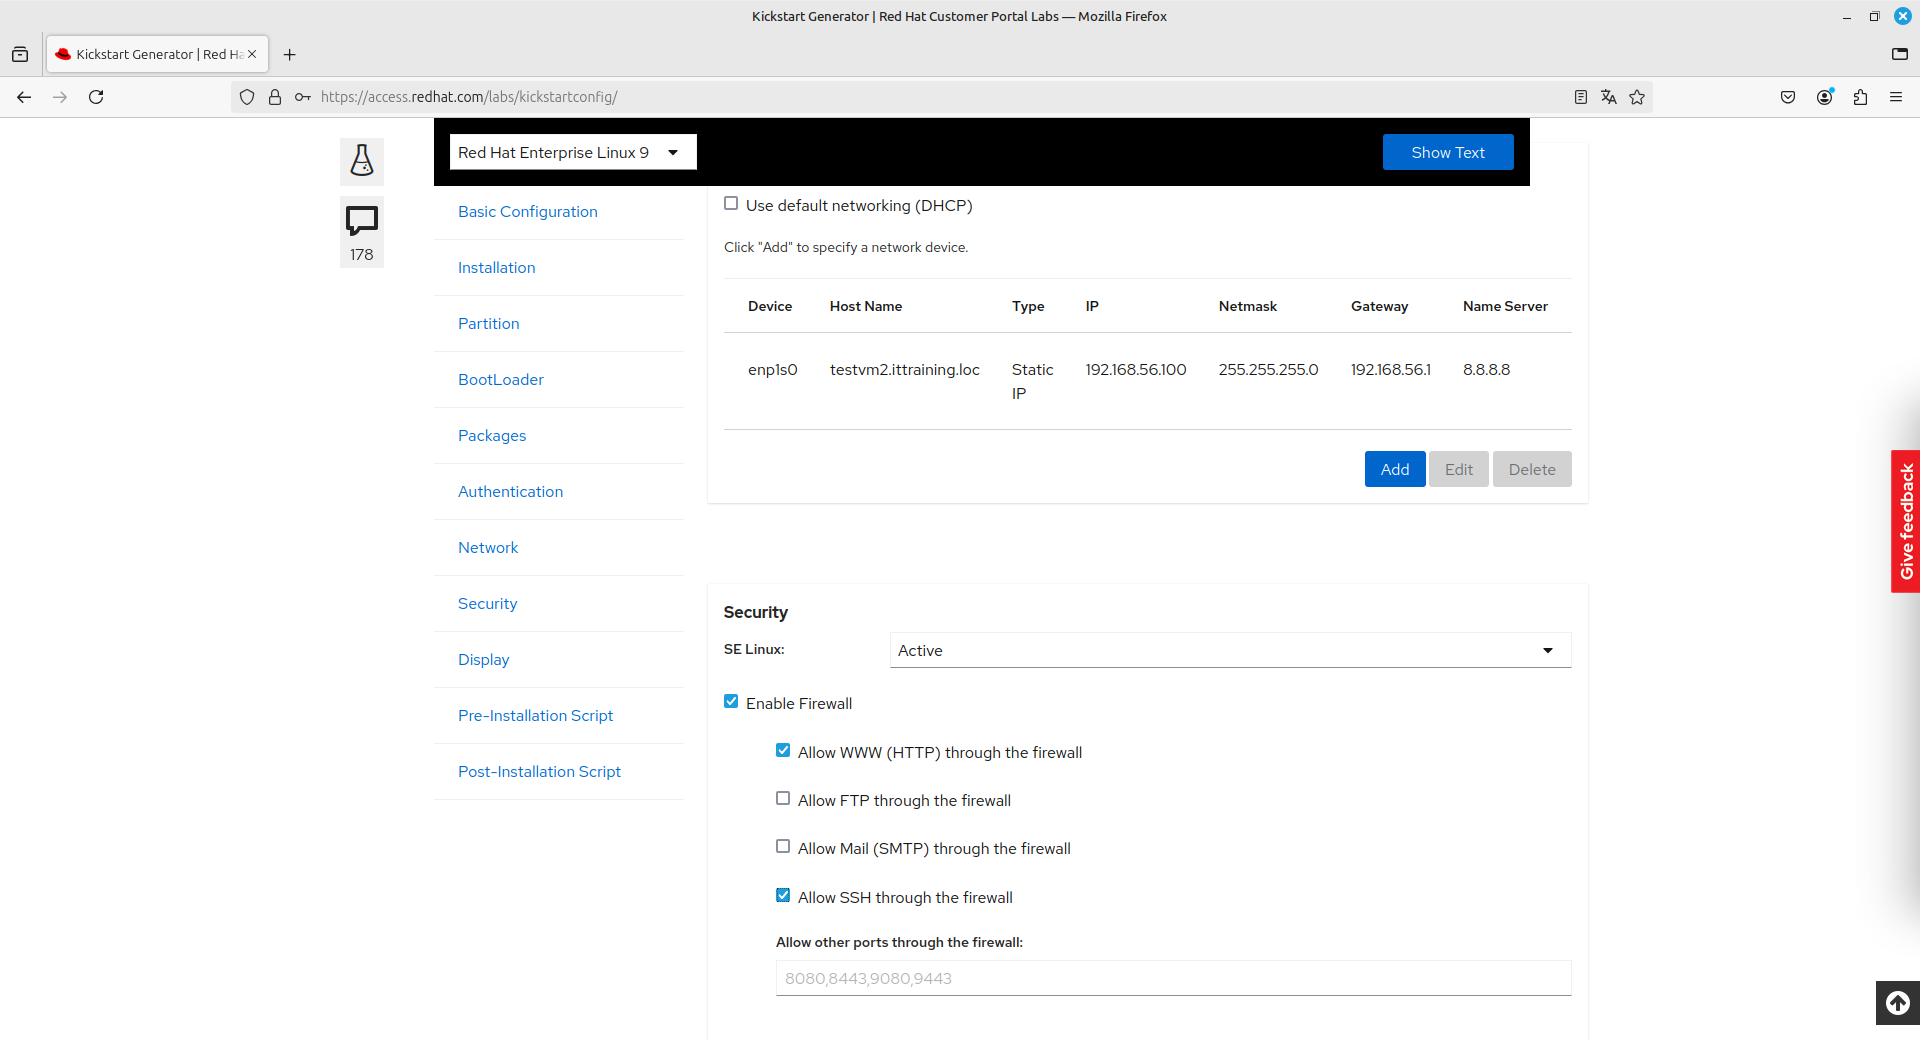Open the Firefox hamburger menu

tap(1896, 97)
